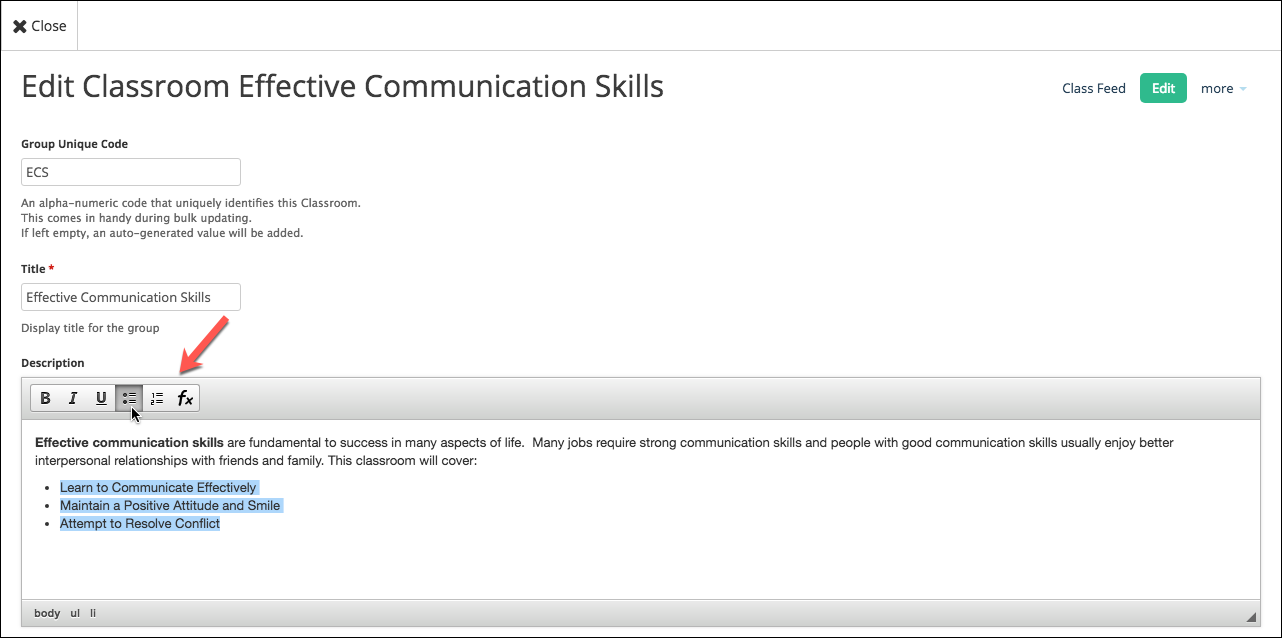This screenshot has height=638, width=1282.
Task: Select the ul element path item
Action: (75, 613)
